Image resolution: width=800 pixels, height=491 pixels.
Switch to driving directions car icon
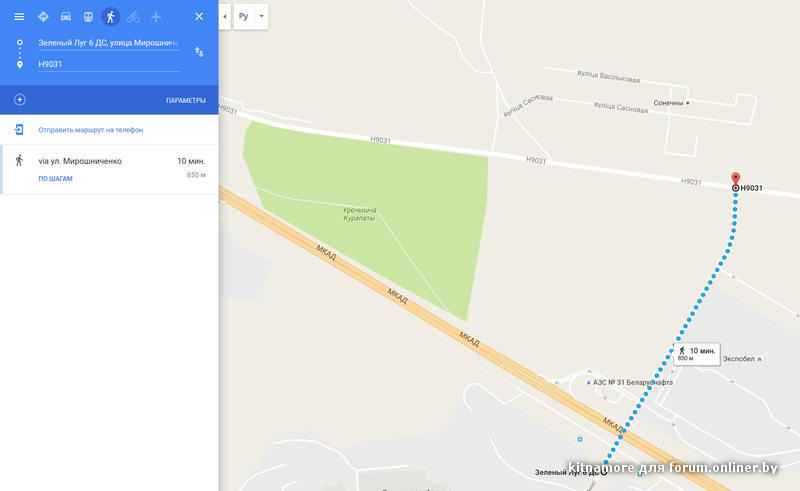point(66,17)
